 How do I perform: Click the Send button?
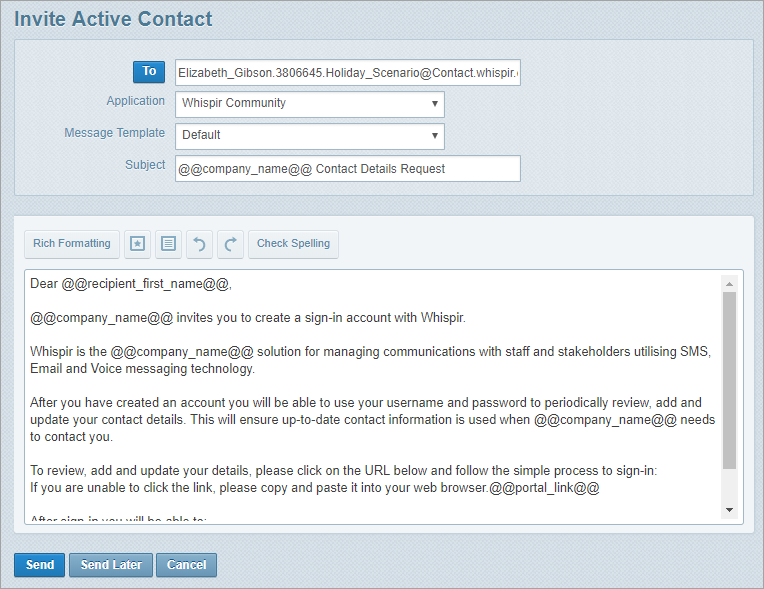click(39, 565)
